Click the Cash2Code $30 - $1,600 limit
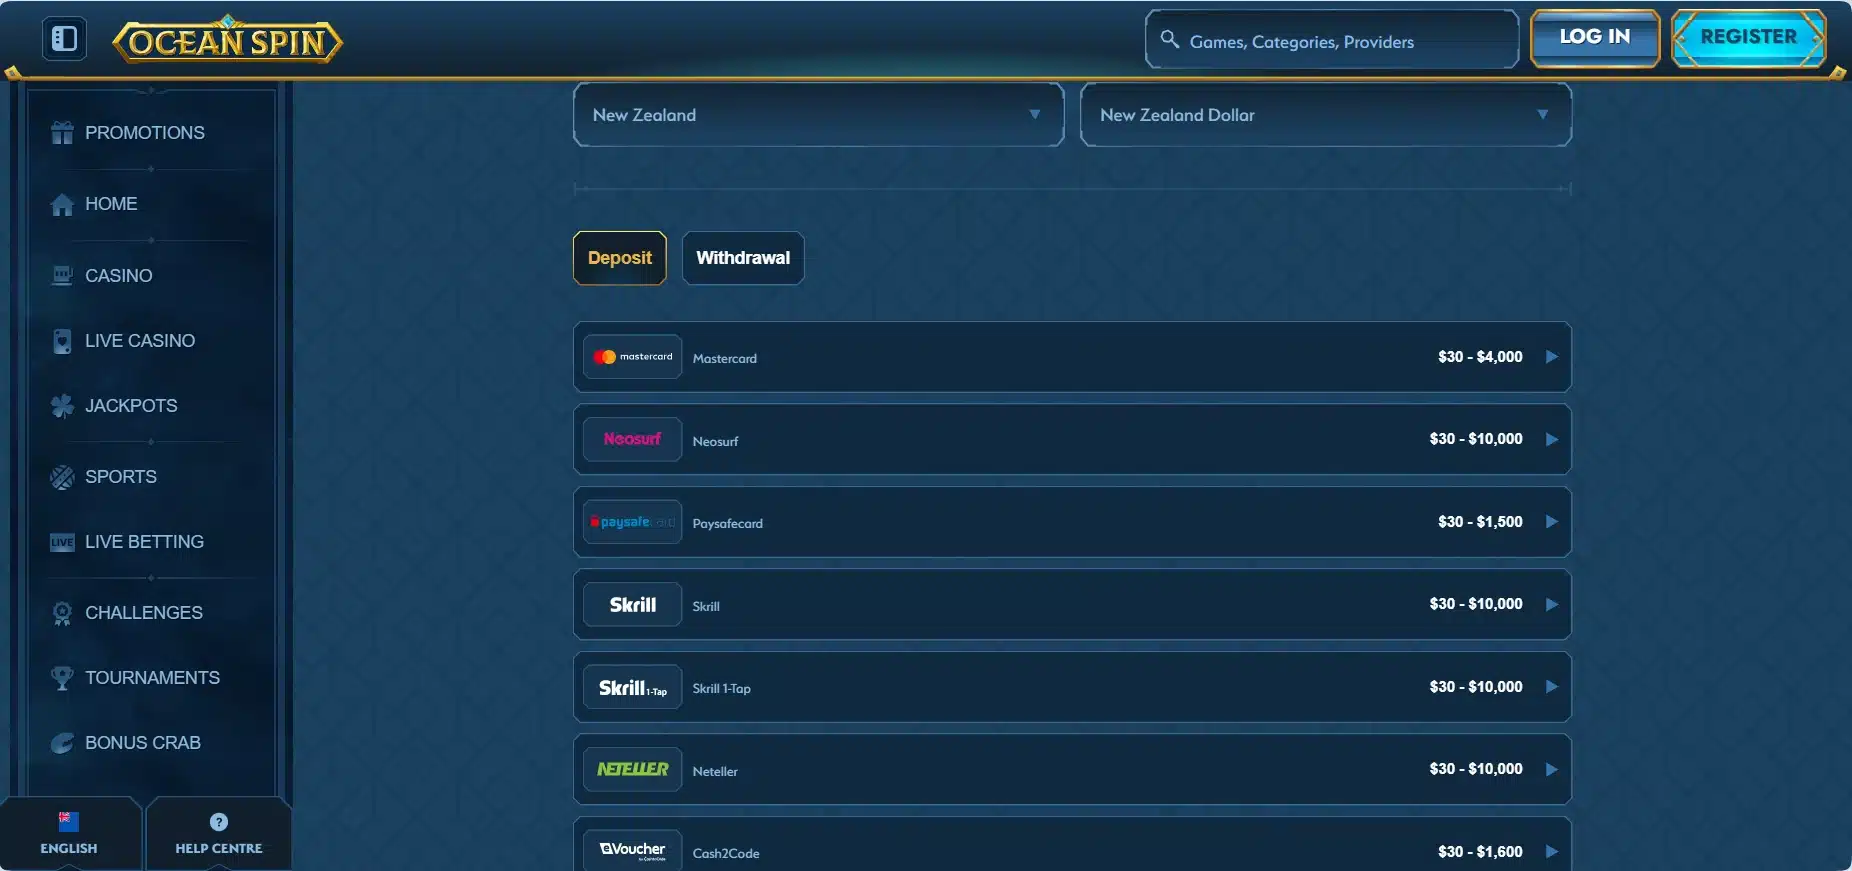 click(x=1480, y=852)
